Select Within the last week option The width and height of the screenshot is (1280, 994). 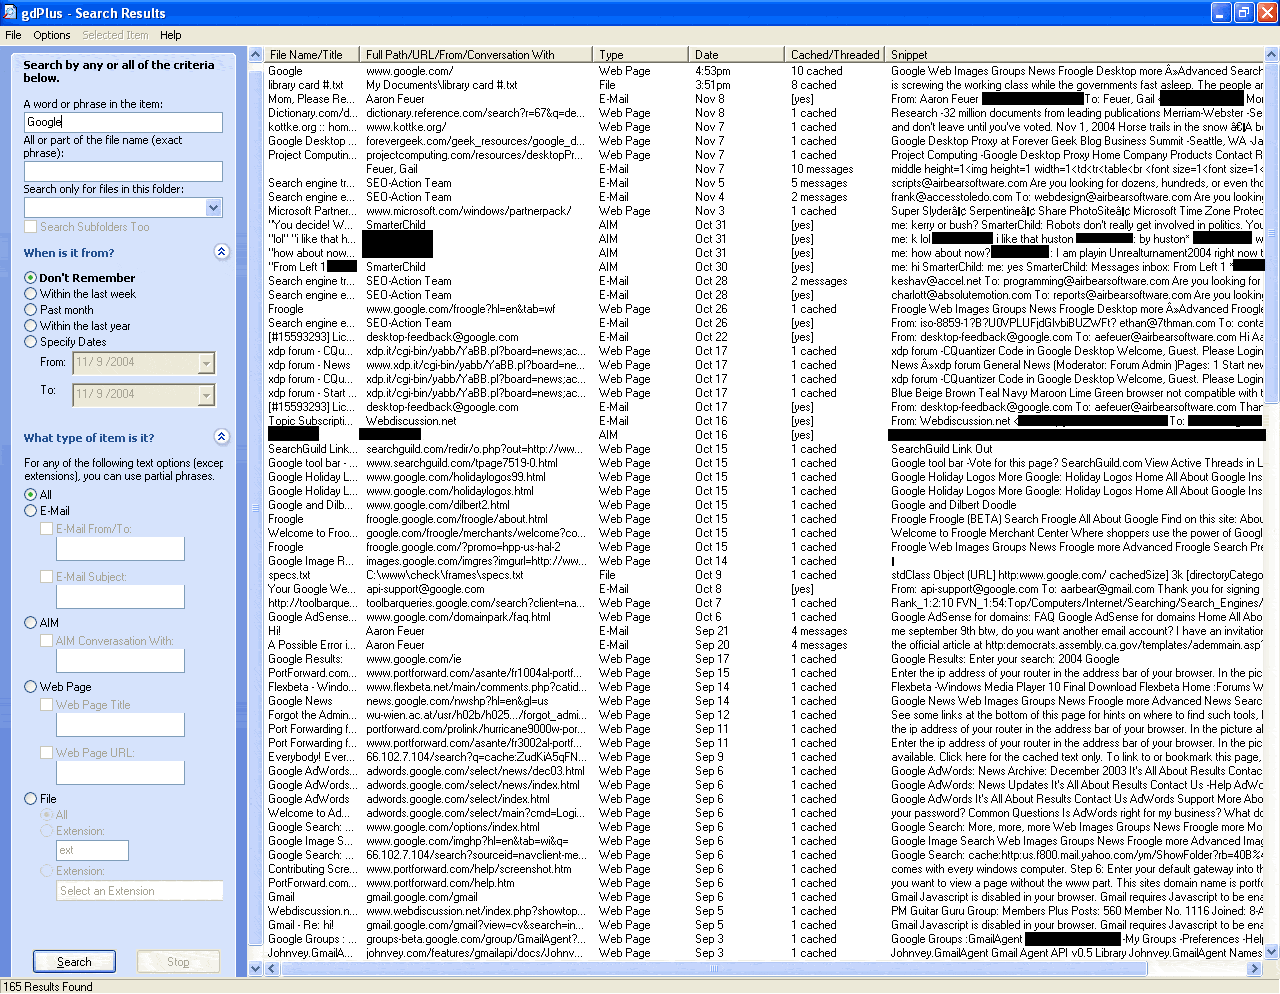30,294
